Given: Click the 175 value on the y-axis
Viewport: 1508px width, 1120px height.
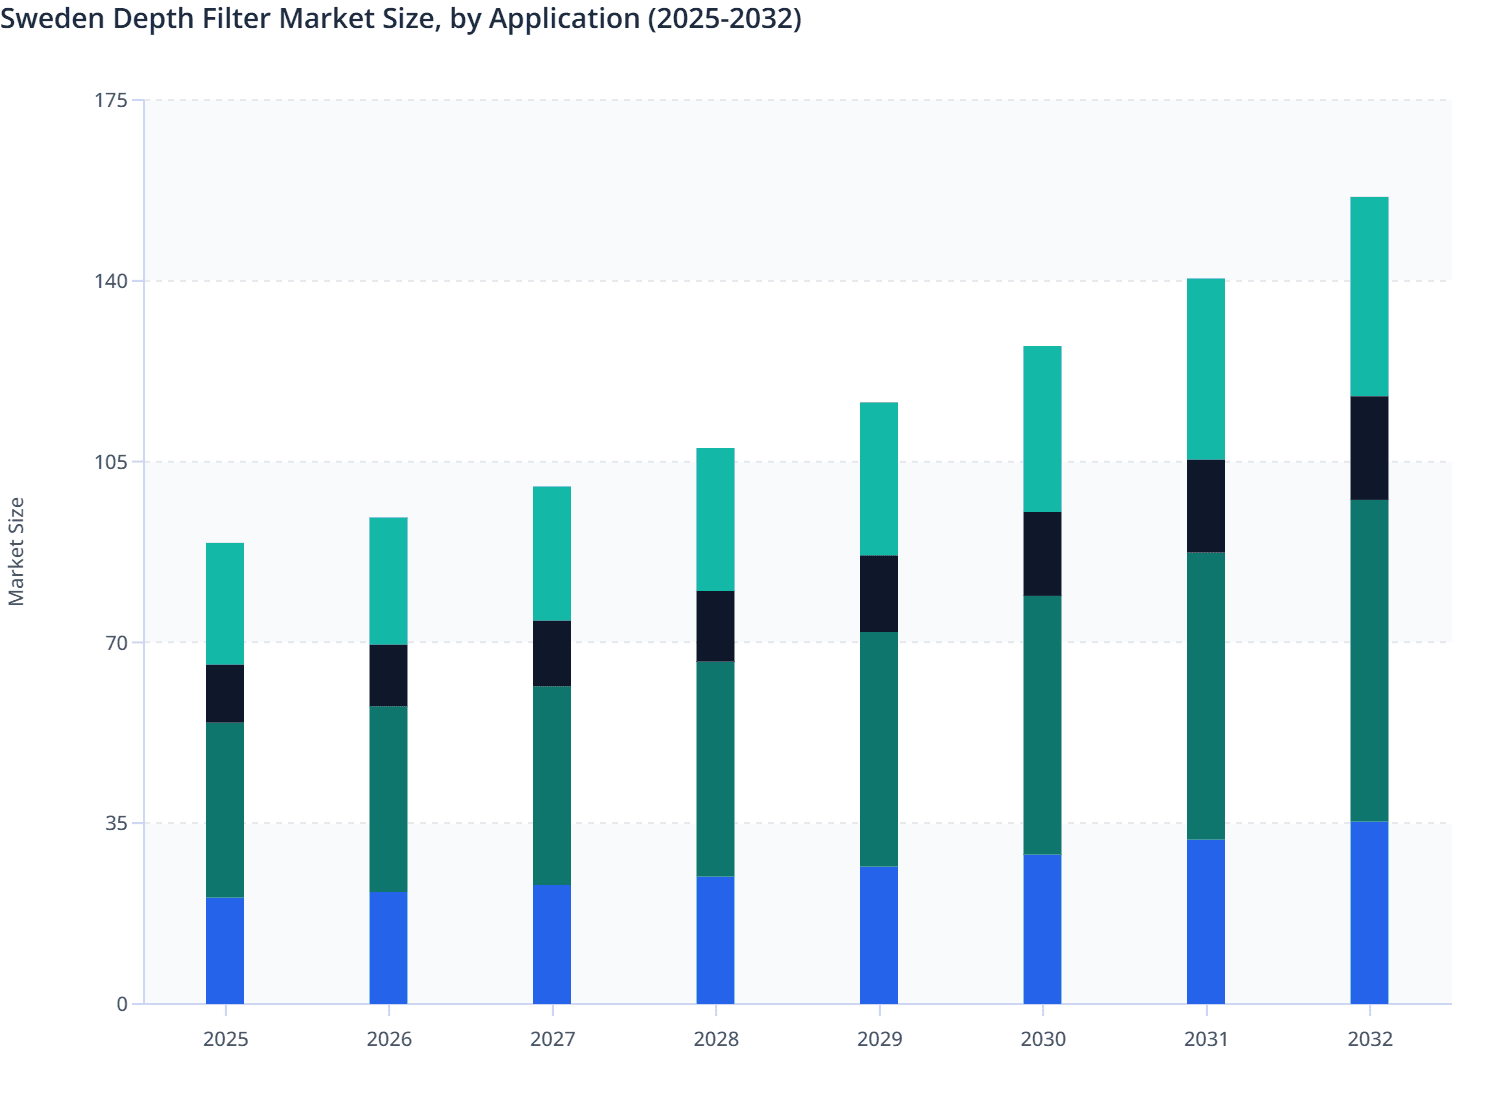Looking at the screenshot, I should [113, 100].
